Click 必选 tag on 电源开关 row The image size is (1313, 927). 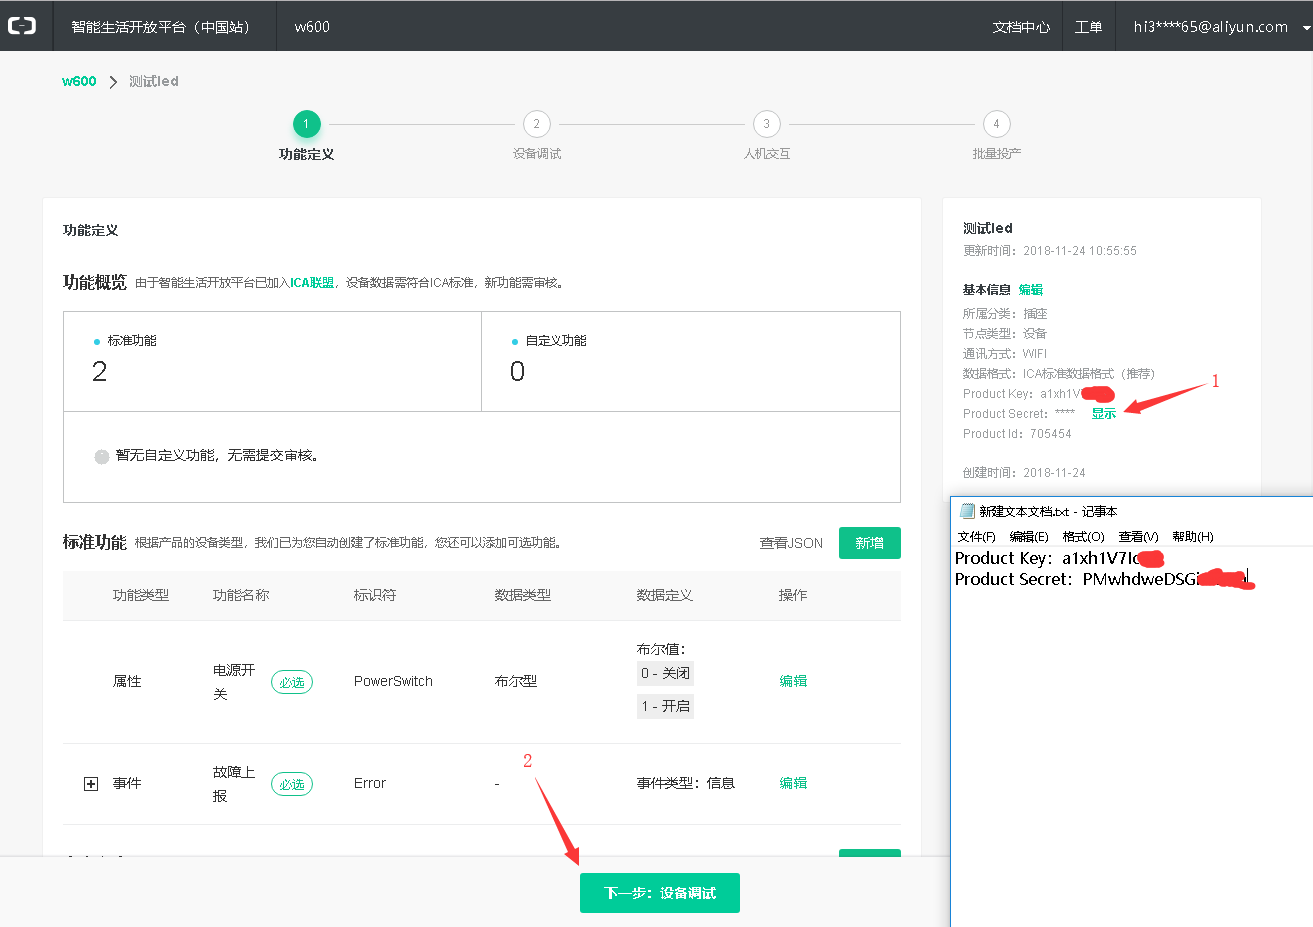click(x=292, y=682)
